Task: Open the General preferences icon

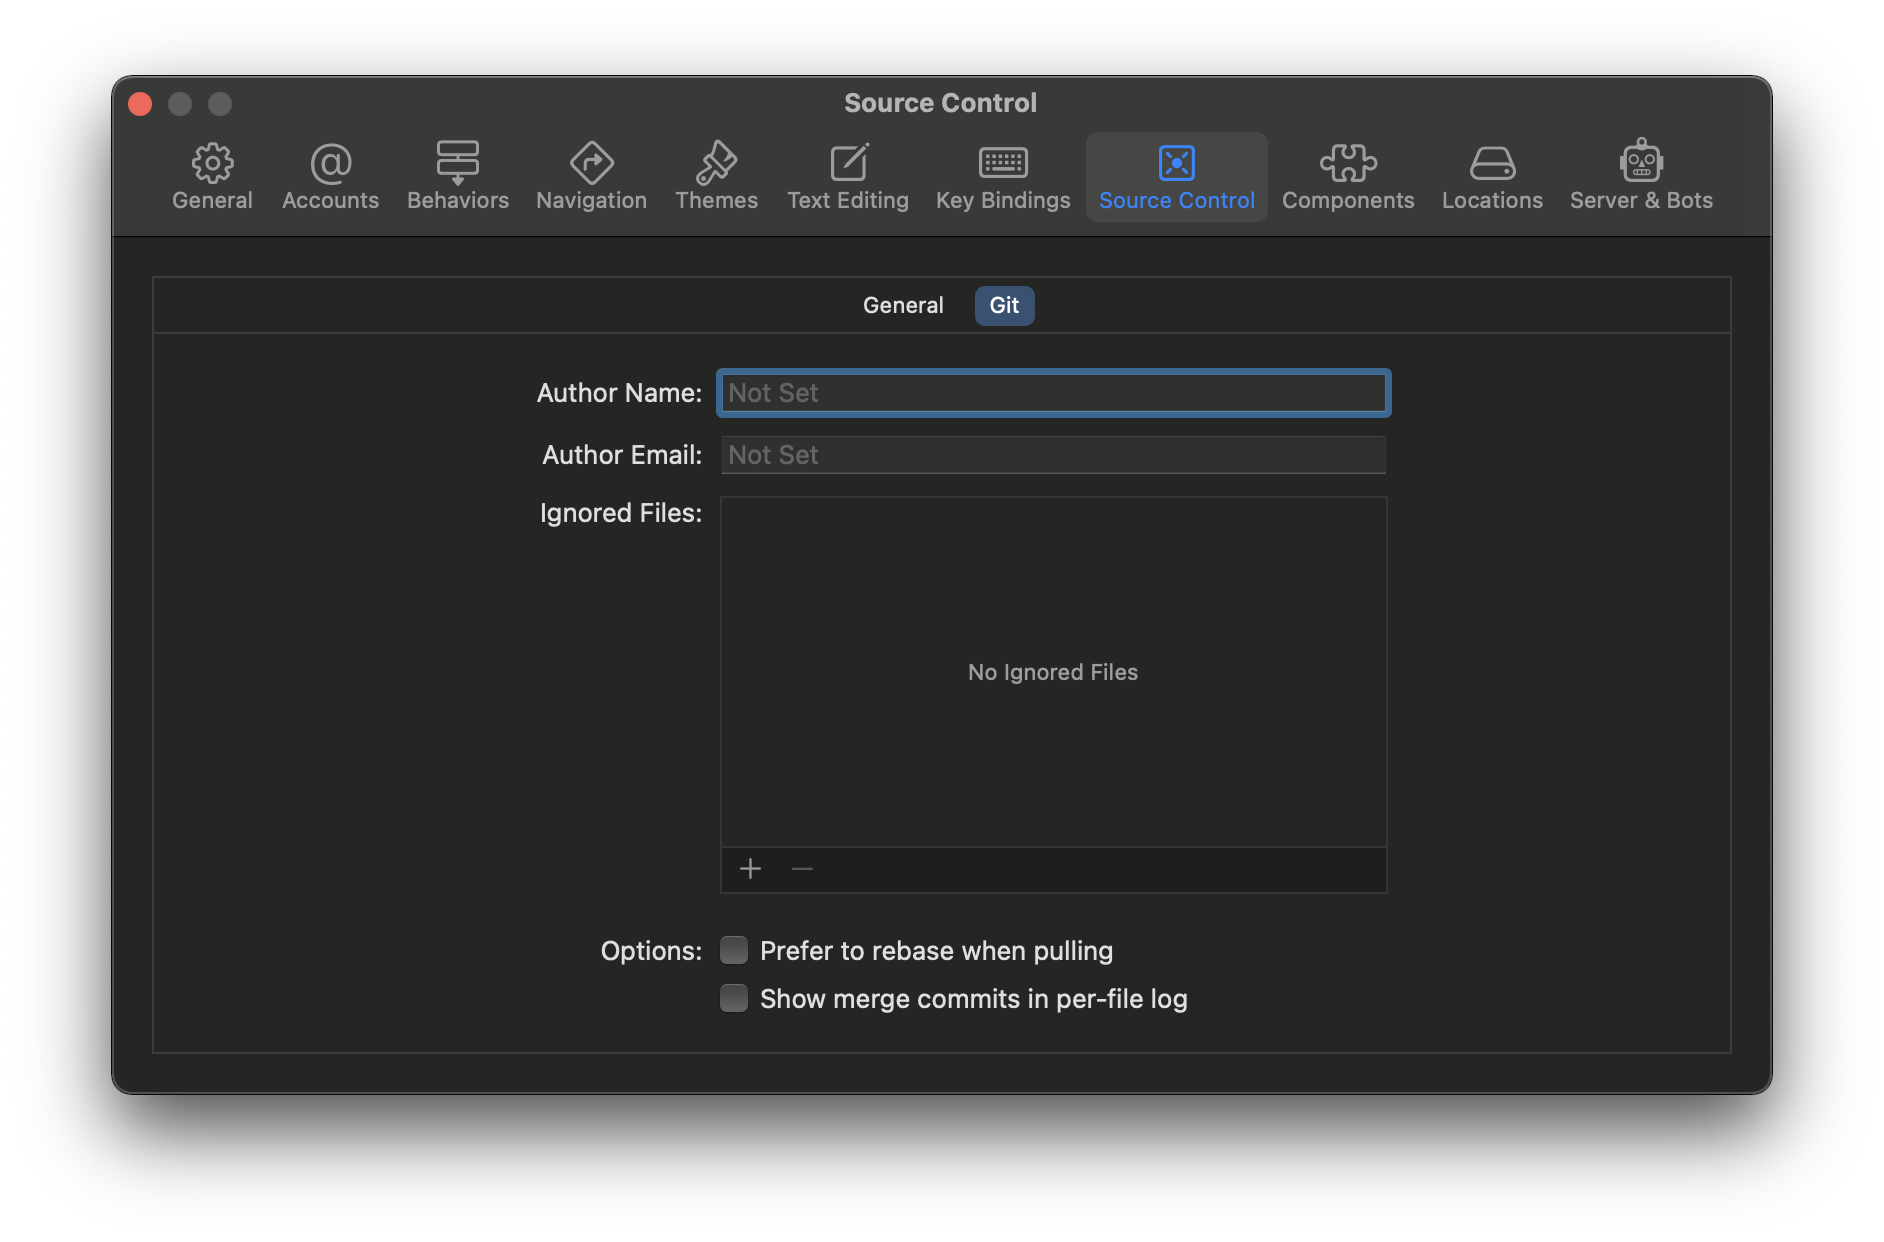Action: point(212,176)
